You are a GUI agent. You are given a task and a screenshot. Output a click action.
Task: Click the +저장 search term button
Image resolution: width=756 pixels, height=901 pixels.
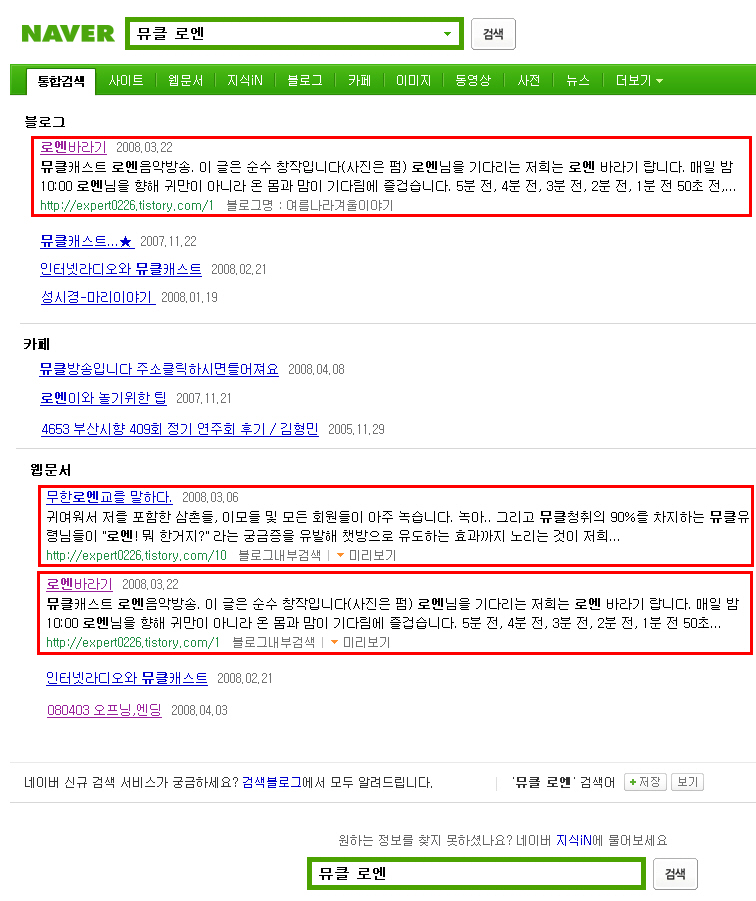tap(645, 782)
